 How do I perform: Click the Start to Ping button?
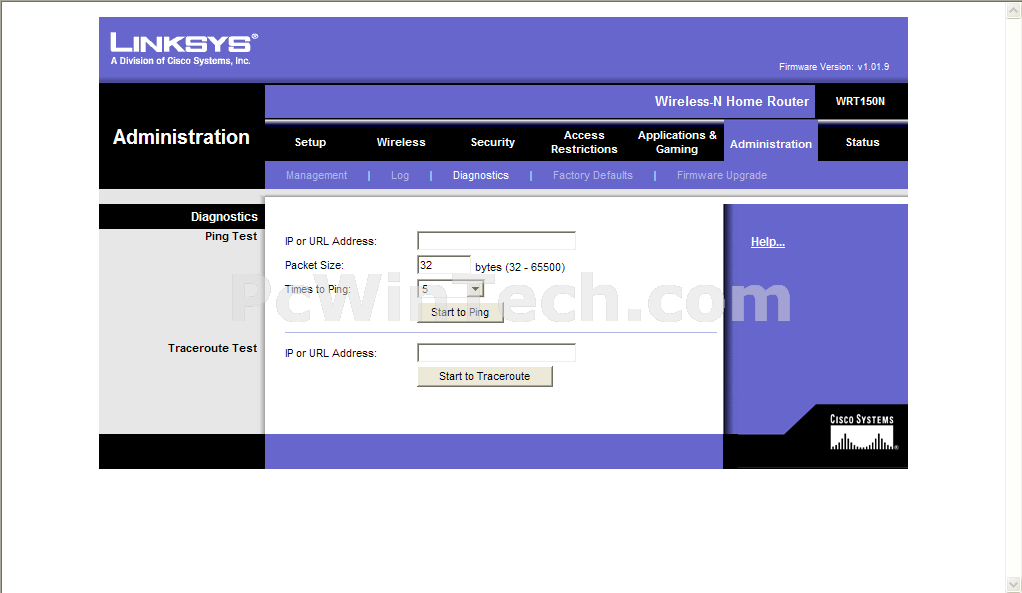tap(460, 312)
